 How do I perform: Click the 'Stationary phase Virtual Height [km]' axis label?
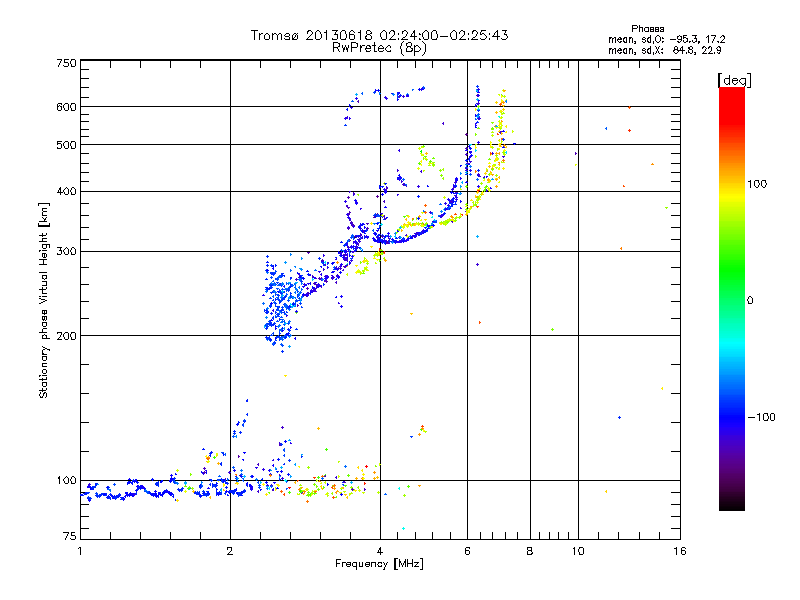coord(44,300)
